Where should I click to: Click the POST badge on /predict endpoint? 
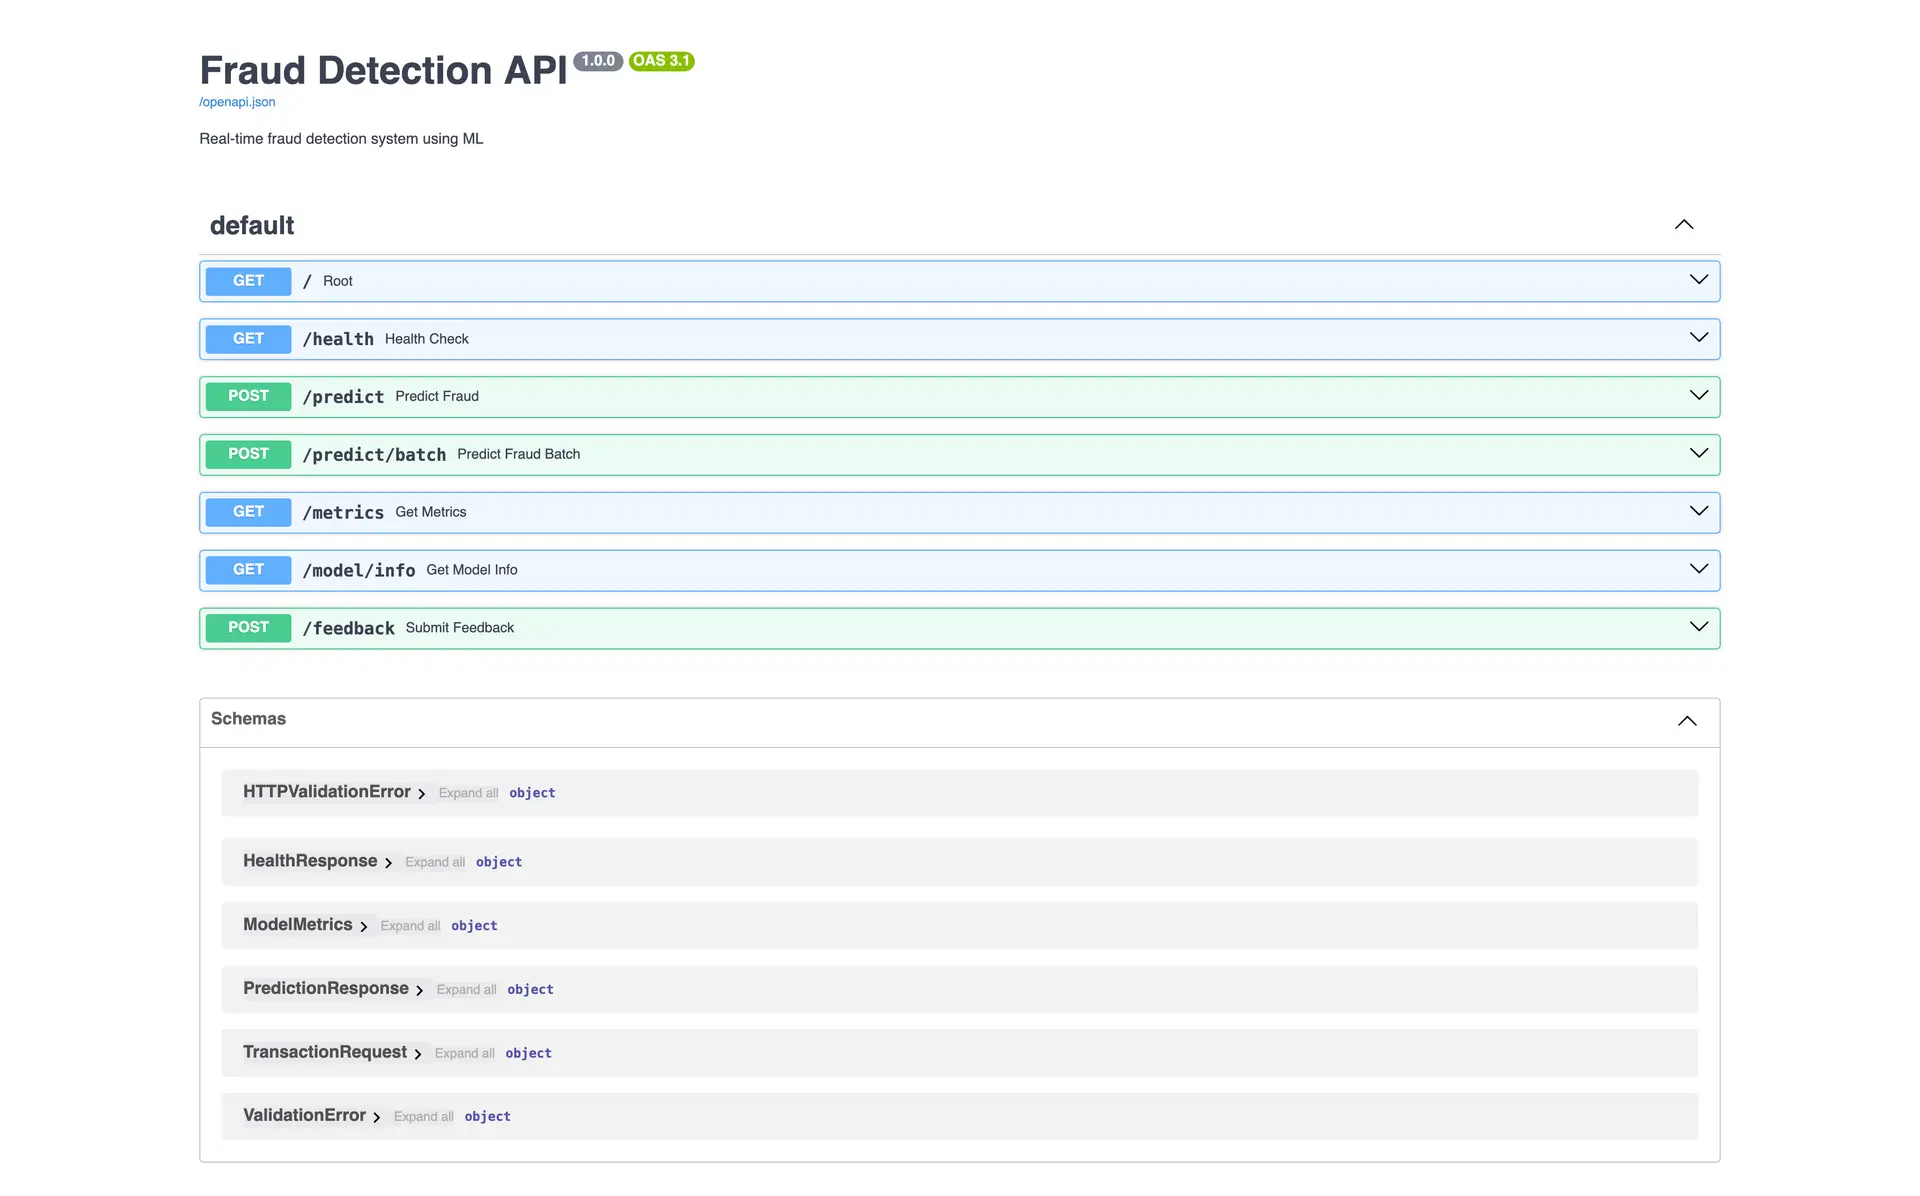(247, 396)
